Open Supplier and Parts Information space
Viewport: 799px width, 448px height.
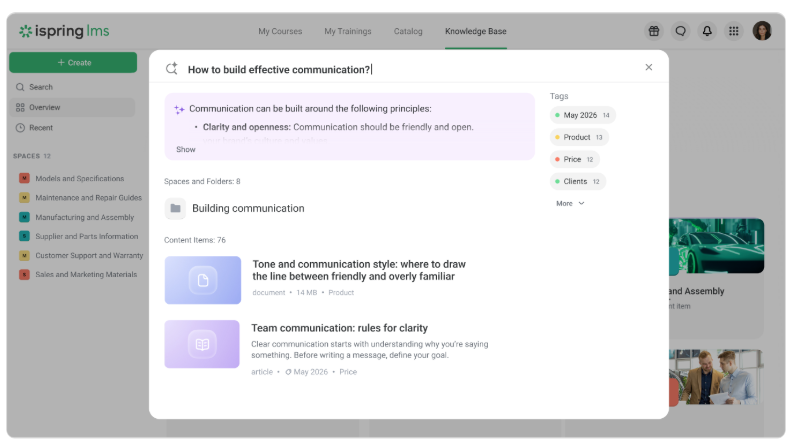coord(87,236)
